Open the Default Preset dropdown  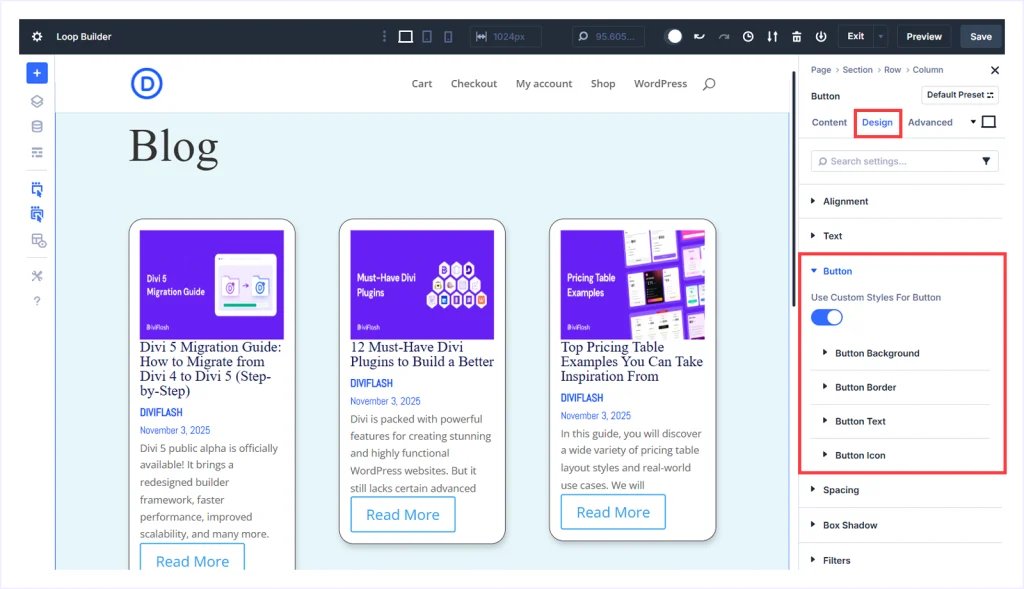coord(960,95)
